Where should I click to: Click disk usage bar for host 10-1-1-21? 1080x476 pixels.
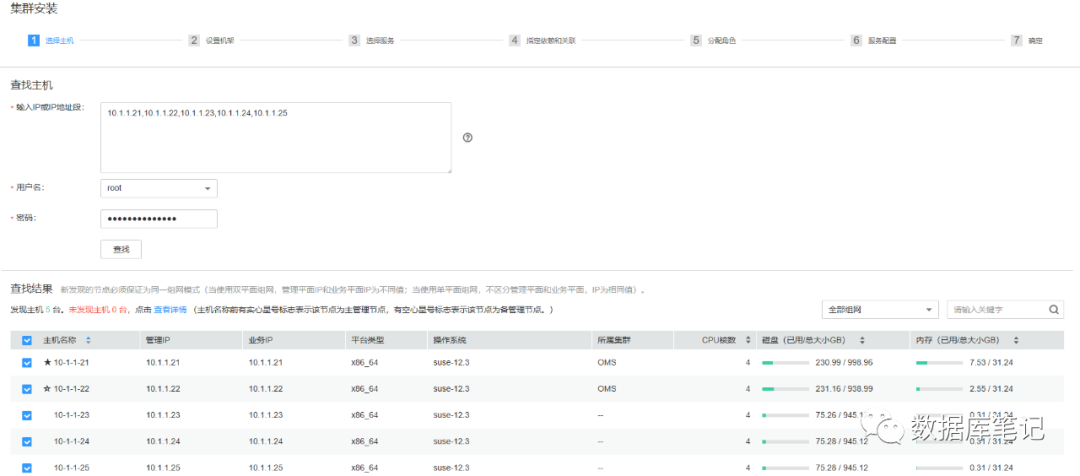[x=785, y=362]
